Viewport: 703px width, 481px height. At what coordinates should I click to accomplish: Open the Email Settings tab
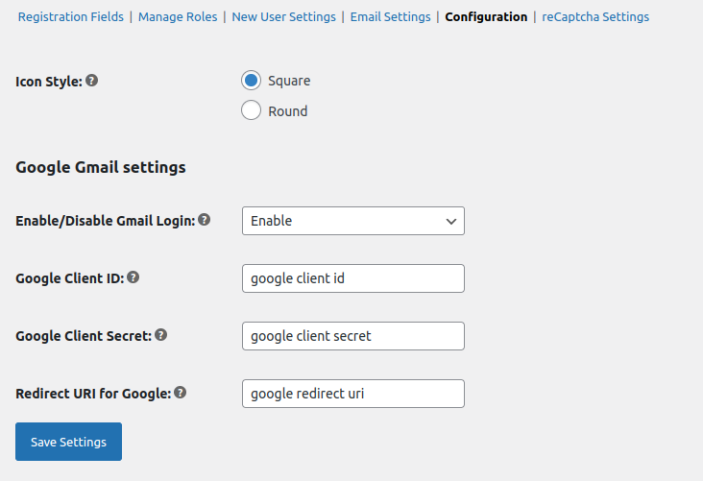click(390, 17)
